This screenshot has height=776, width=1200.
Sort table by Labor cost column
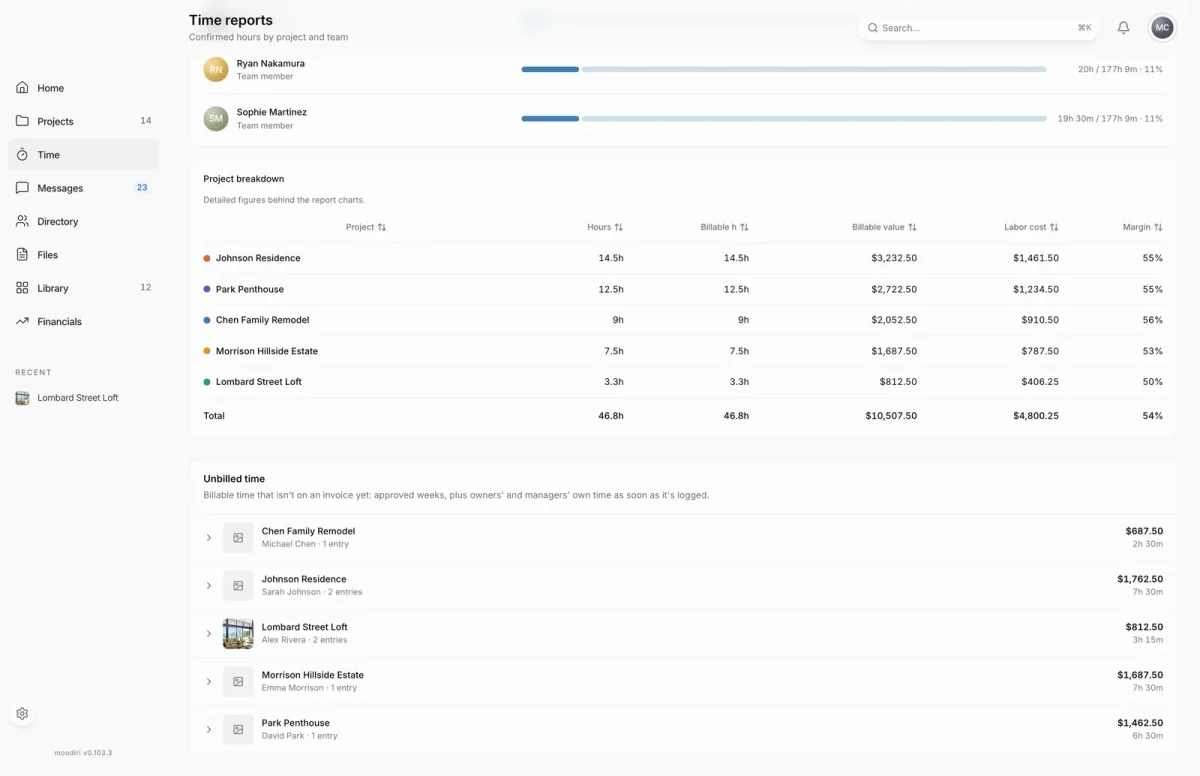point(1031,227)
